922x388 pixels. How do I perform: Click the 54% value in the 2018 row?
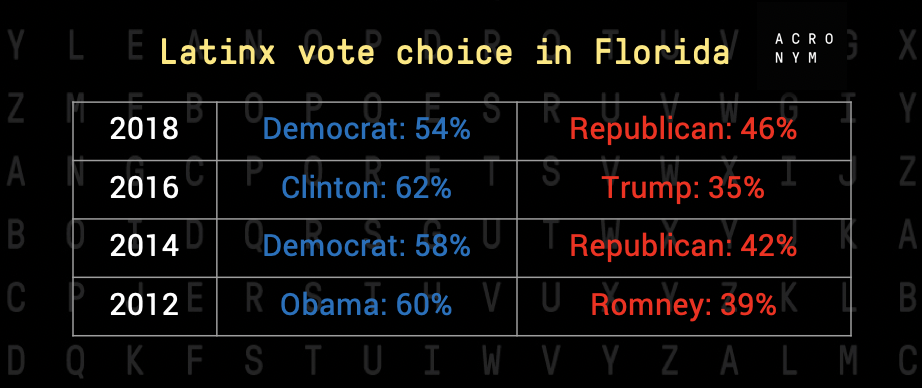[x=442, y=129]
